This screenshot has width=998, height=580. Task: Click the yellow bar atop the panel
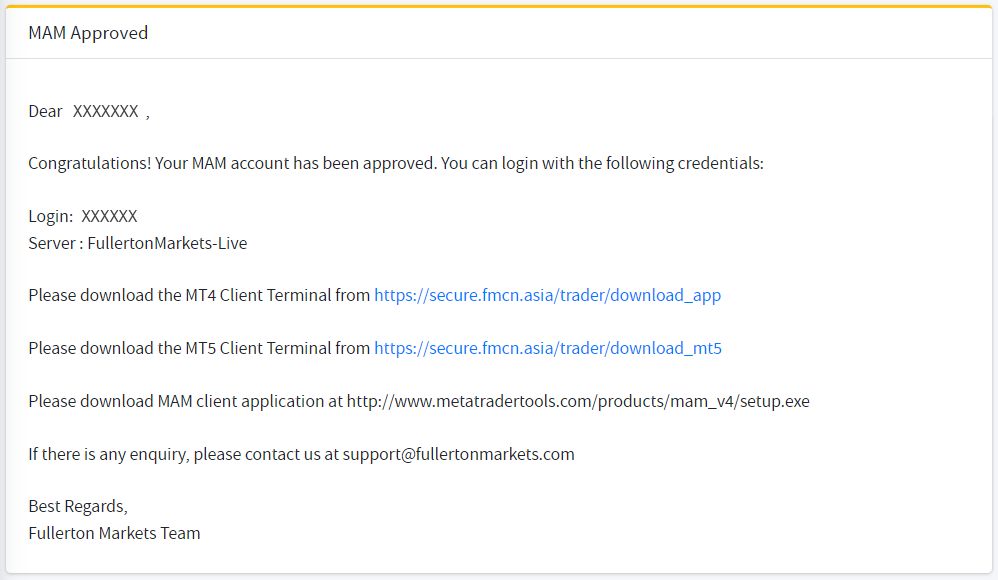tap(499, 6)
